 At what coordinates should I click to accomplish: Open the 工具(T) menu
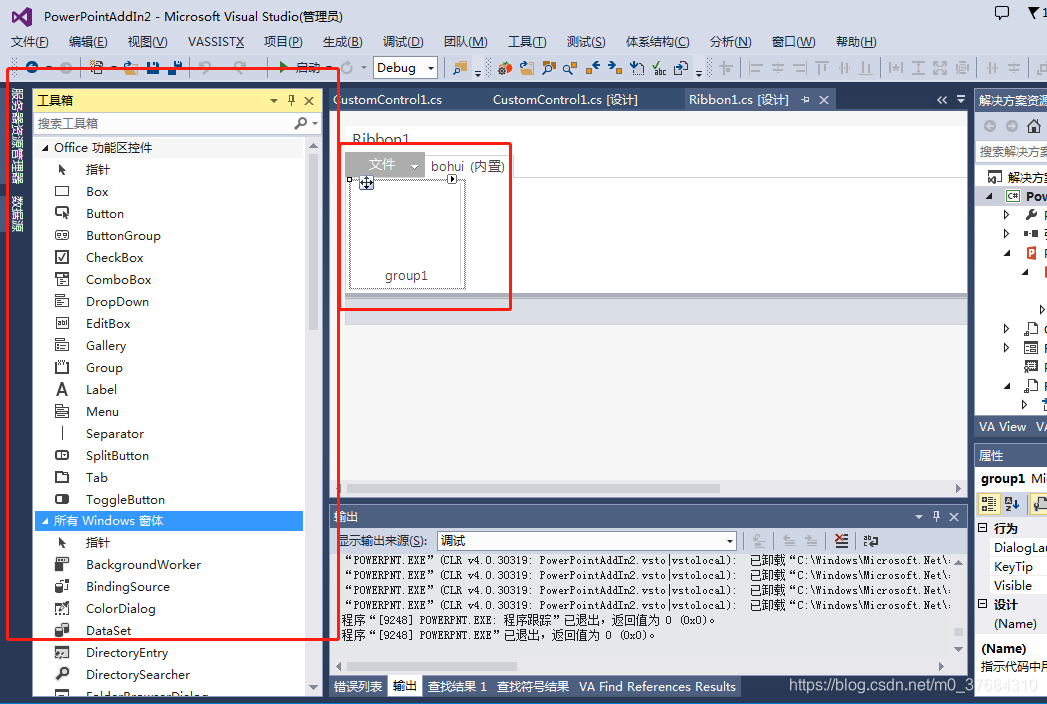click(x=527, y=41)
